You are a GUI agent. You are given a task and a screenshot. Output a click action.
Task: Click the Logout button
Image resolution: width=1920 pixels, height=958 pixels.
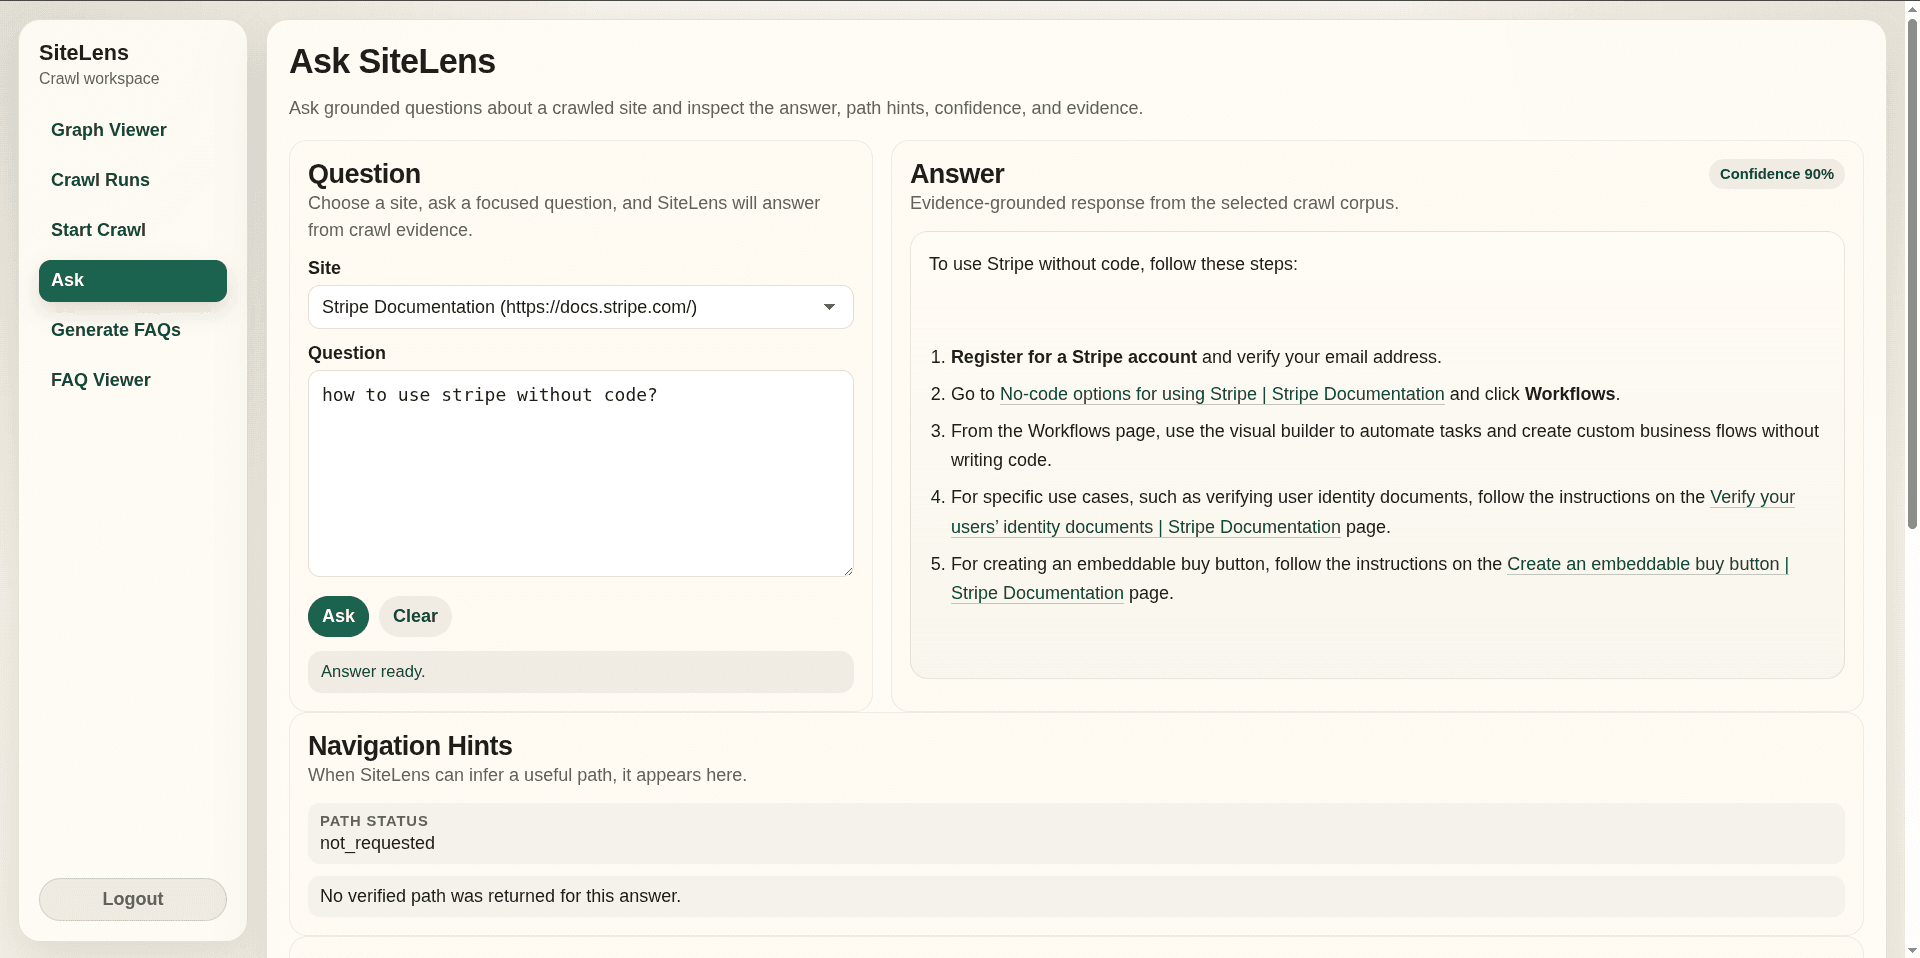click(x=133, y=899)
